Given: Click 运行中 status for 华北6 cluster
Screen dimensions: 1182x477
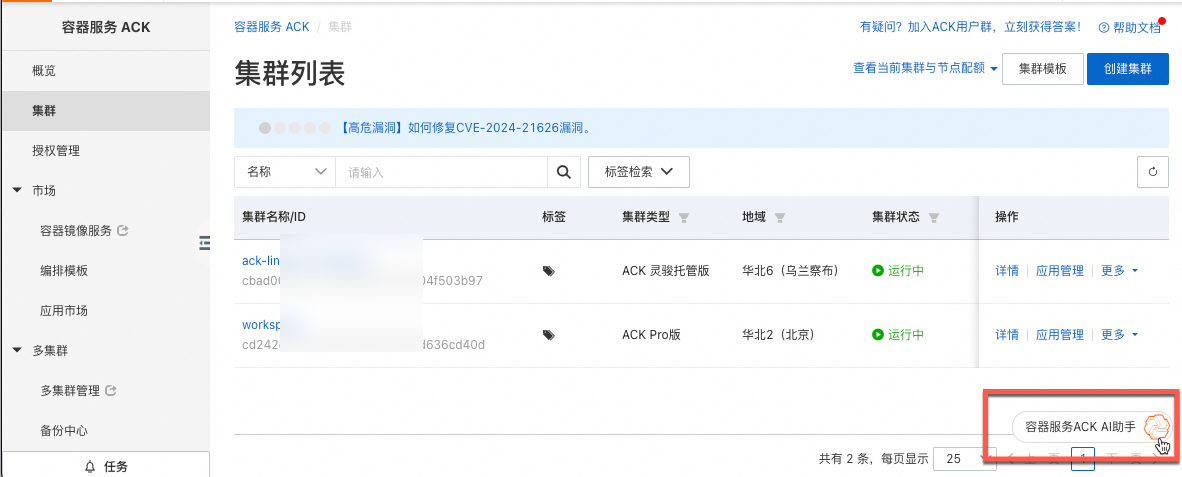Looking at the screenshot, I should point(898,271).
